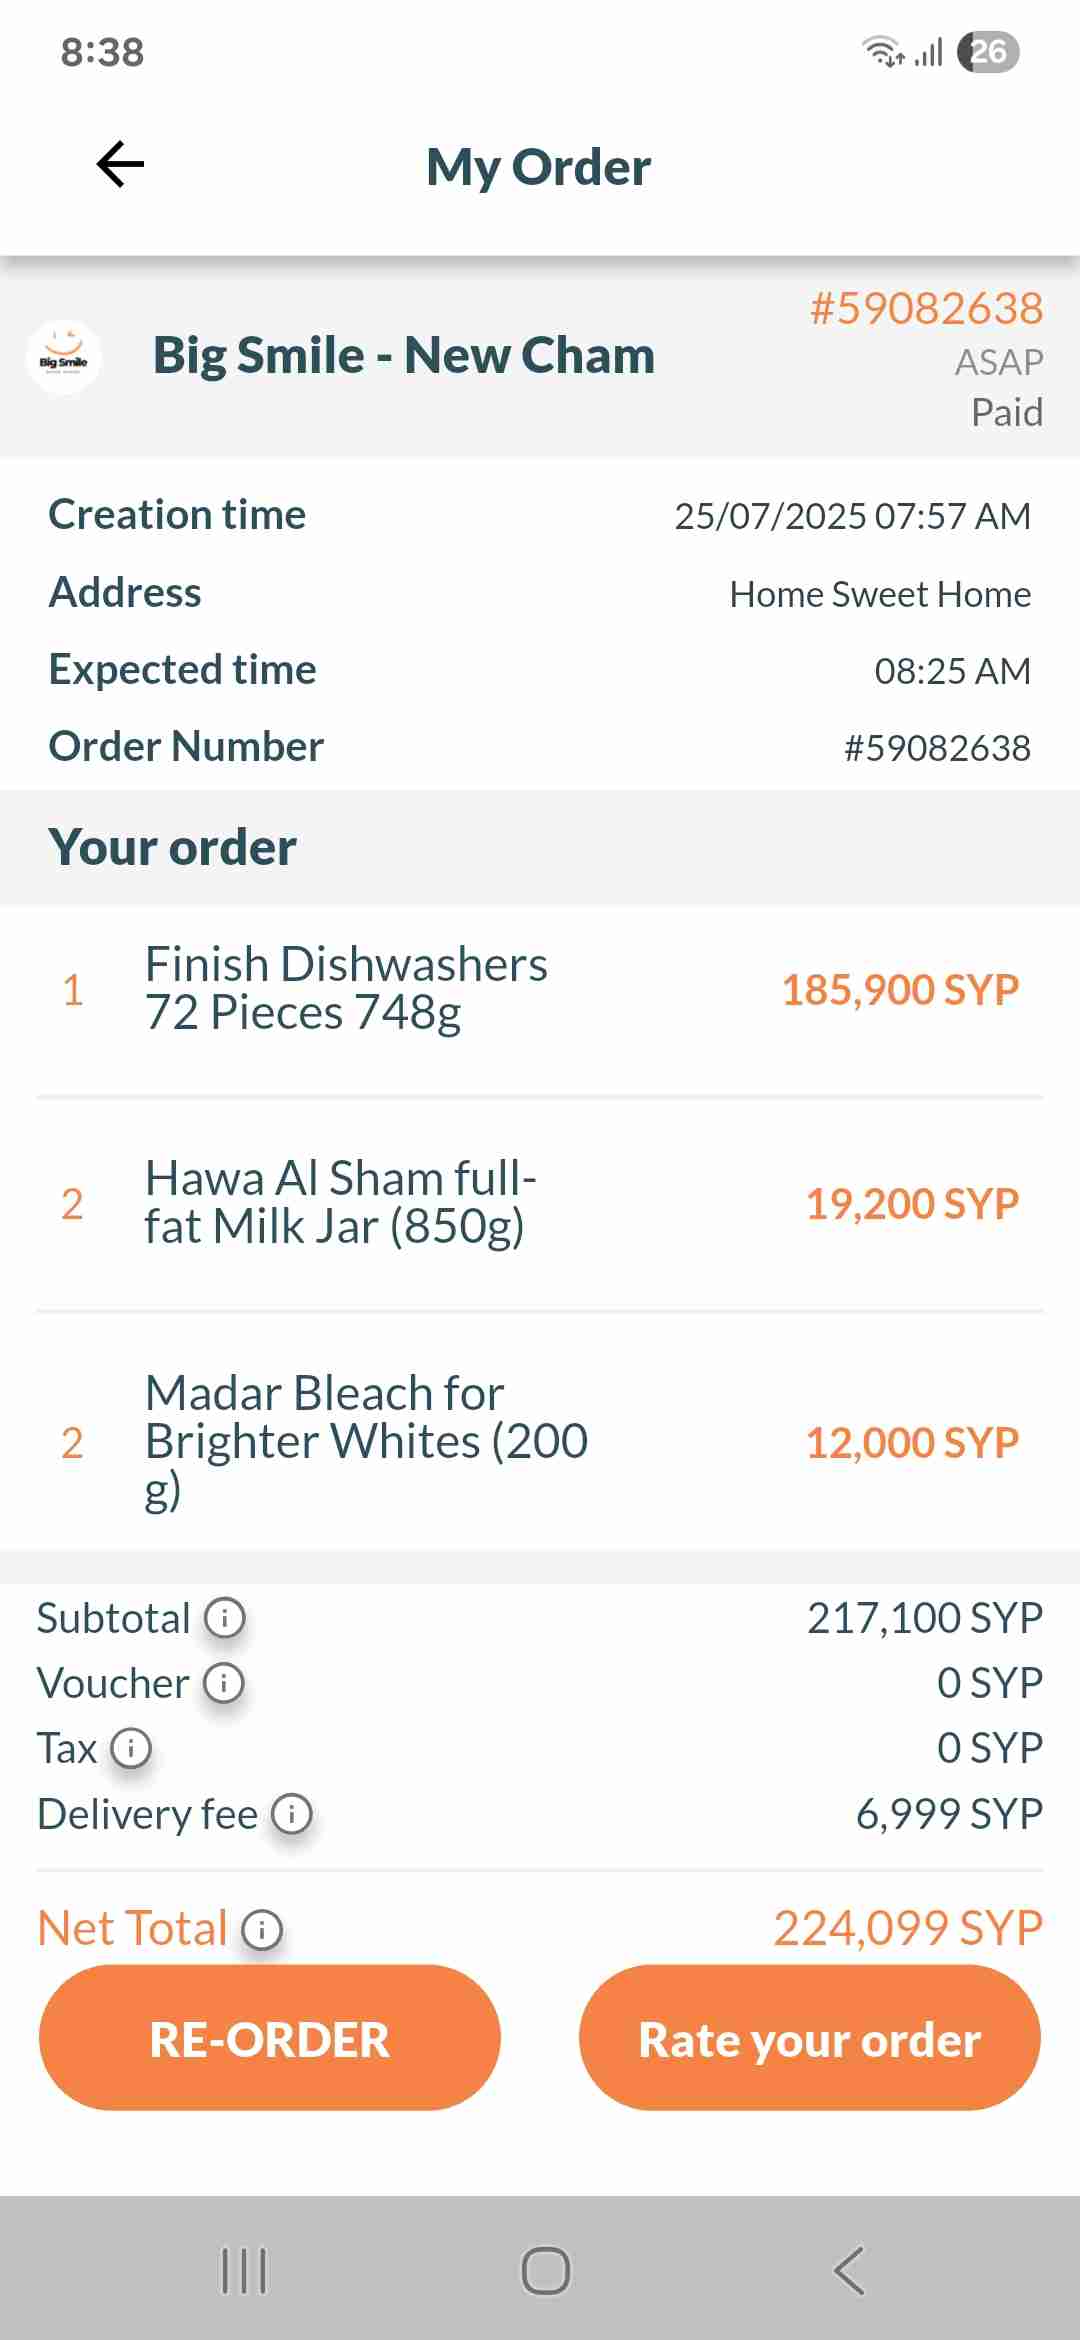Tap Rate your order button

pos(809,2038)
